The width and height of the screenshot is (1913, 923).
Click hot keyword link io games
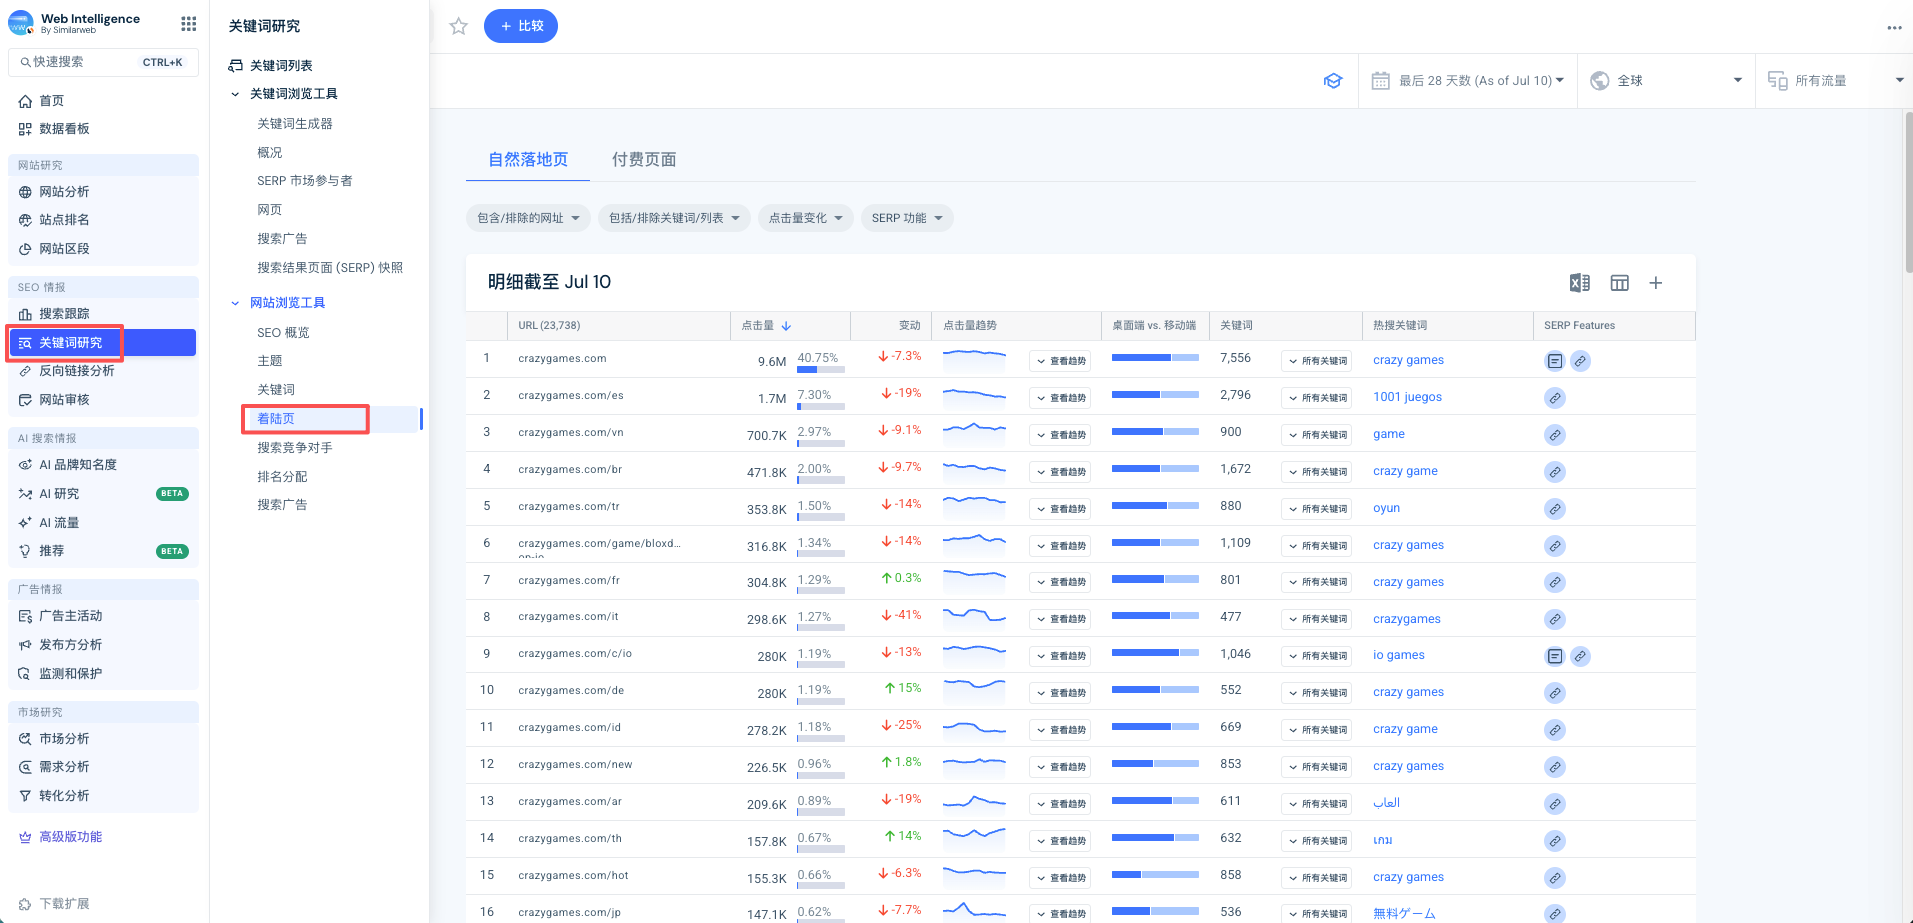tap(1398, 655)
